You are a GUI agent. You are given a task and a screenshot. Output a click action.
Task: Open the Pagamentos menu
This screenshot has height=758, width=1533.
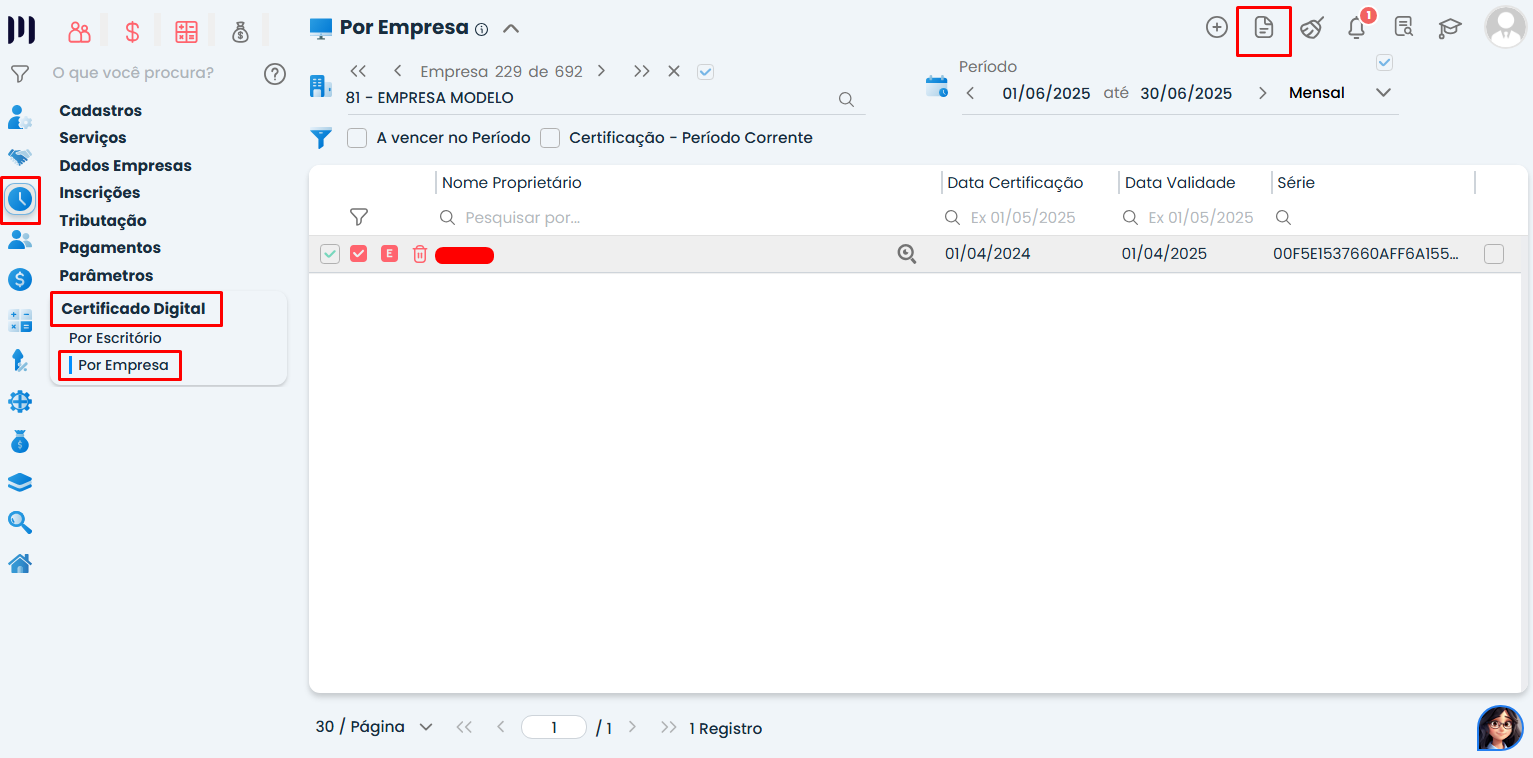tap(110, 248)
